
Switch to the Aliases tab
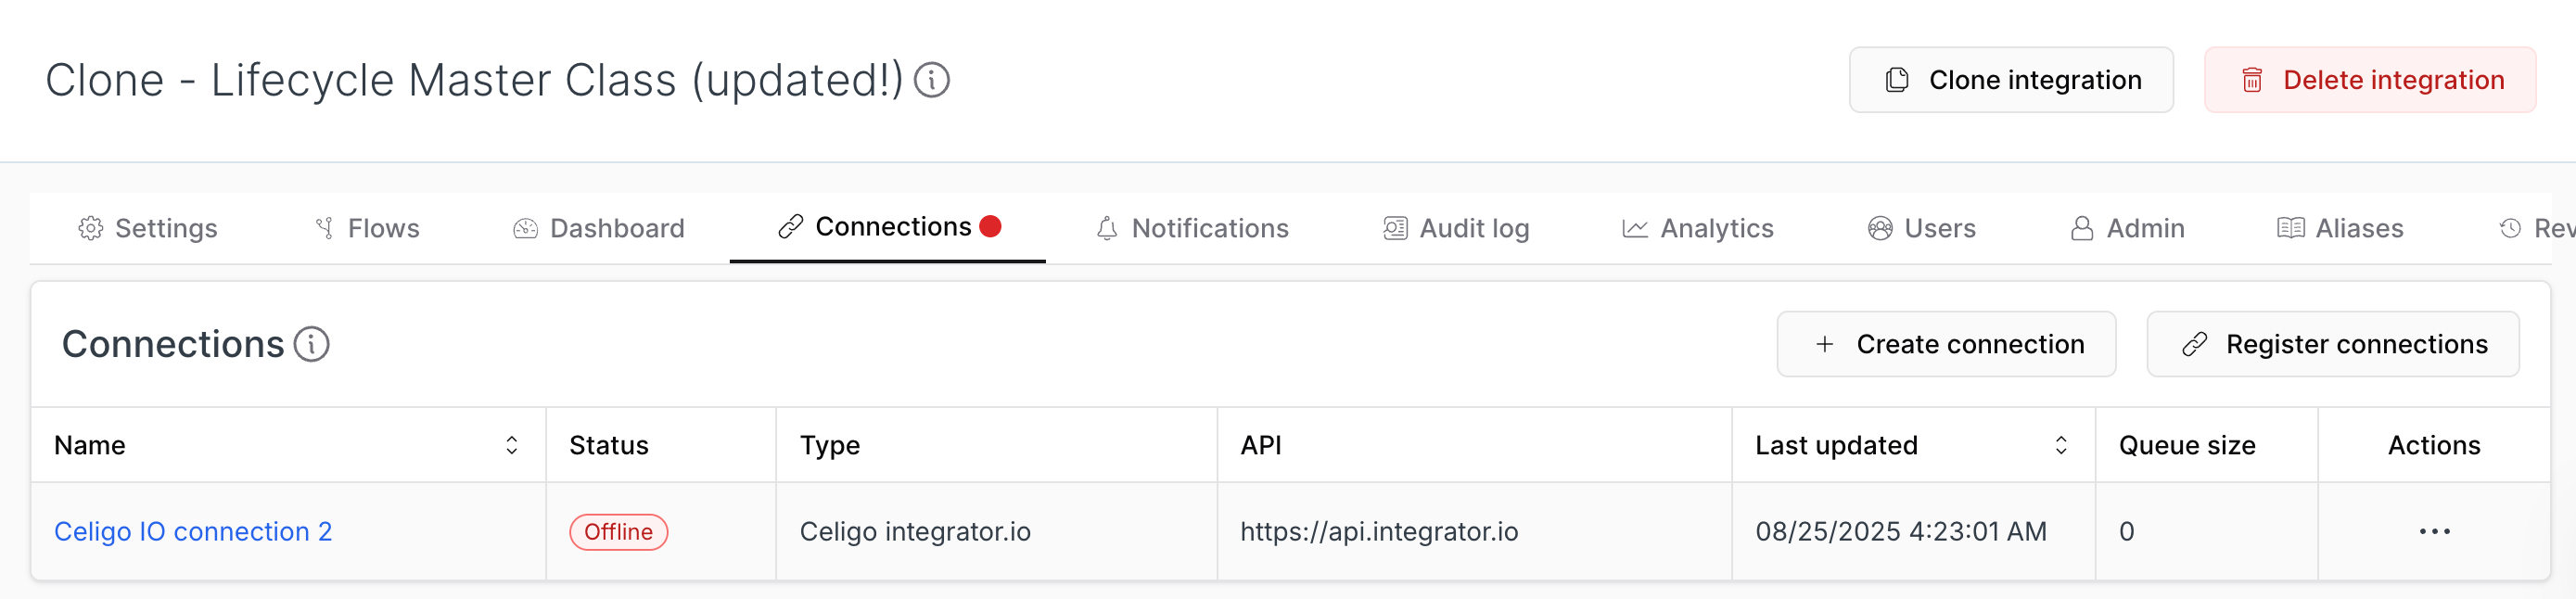point(2340,228)
